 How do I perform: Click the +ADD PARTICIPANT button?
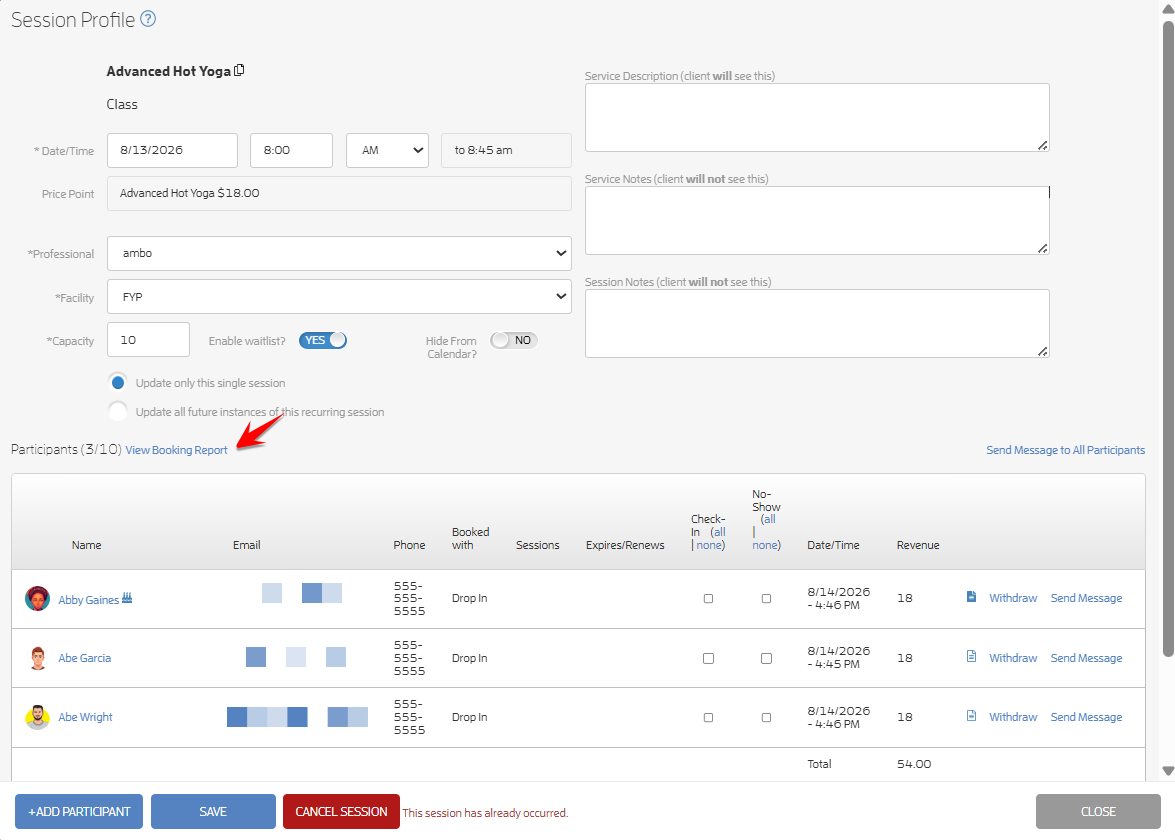pos(79,812)
